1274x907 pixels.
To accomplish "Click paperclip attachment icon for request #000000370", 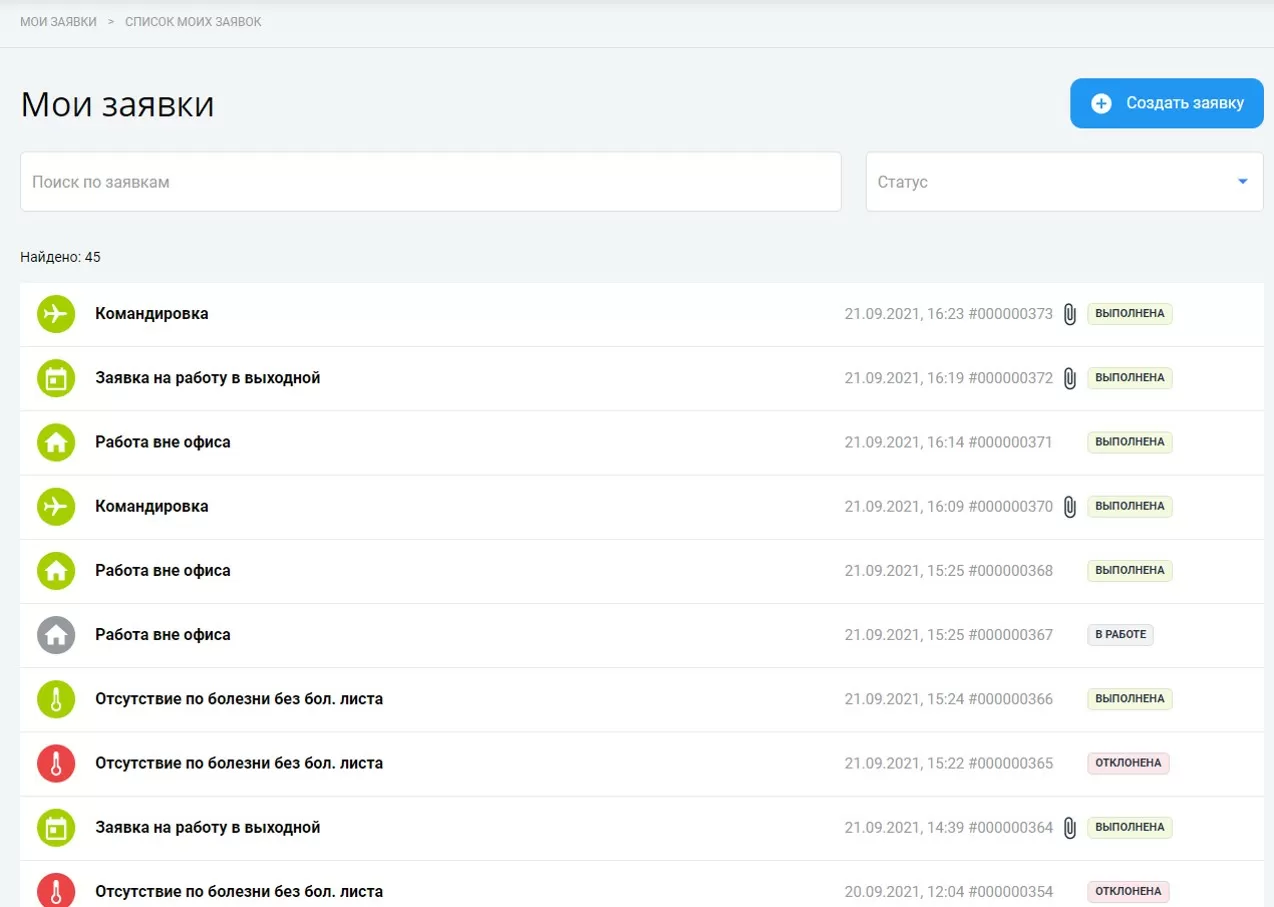I will tap(1069, 507).
